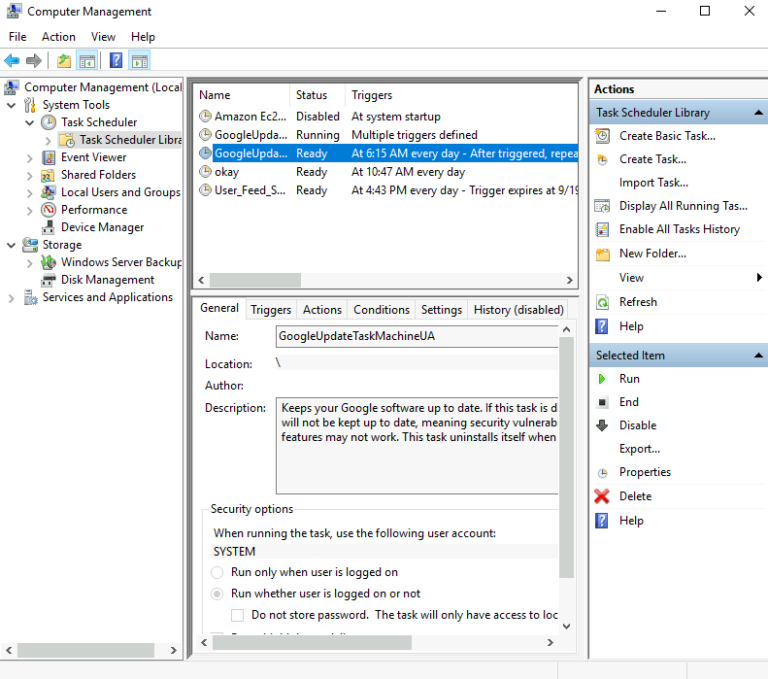Select 'Run only when user is logged on'

pyautogui.click(x=217, y=572)
